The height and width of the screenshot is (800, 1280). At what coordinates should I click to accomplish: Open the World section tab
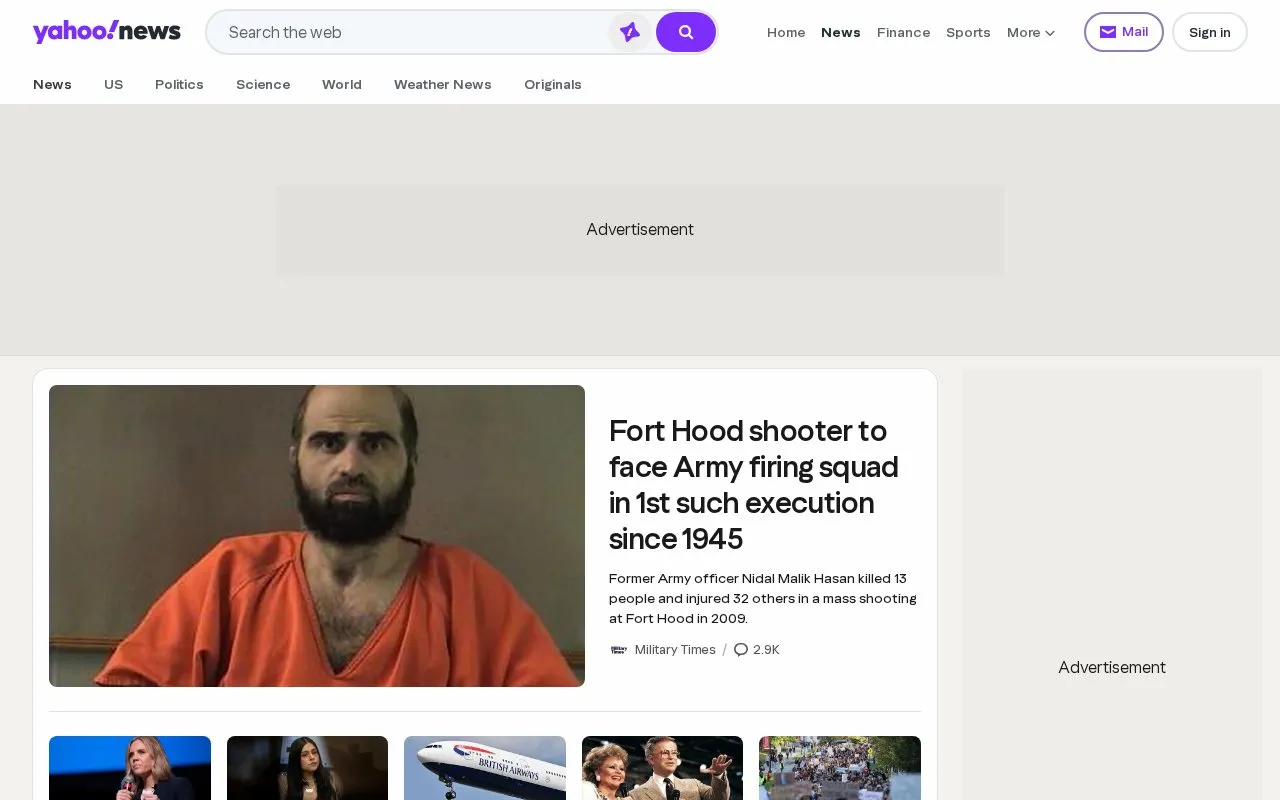[x=342, y=84]
